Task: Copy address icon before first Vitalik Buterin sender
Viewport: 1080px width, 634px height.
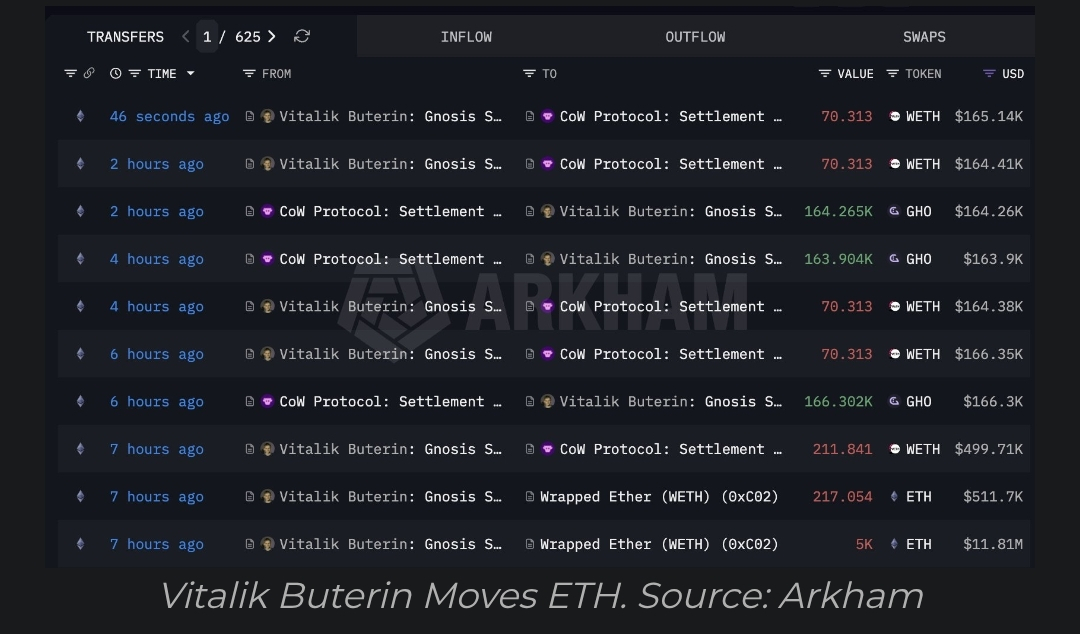Action: [250, 117]
